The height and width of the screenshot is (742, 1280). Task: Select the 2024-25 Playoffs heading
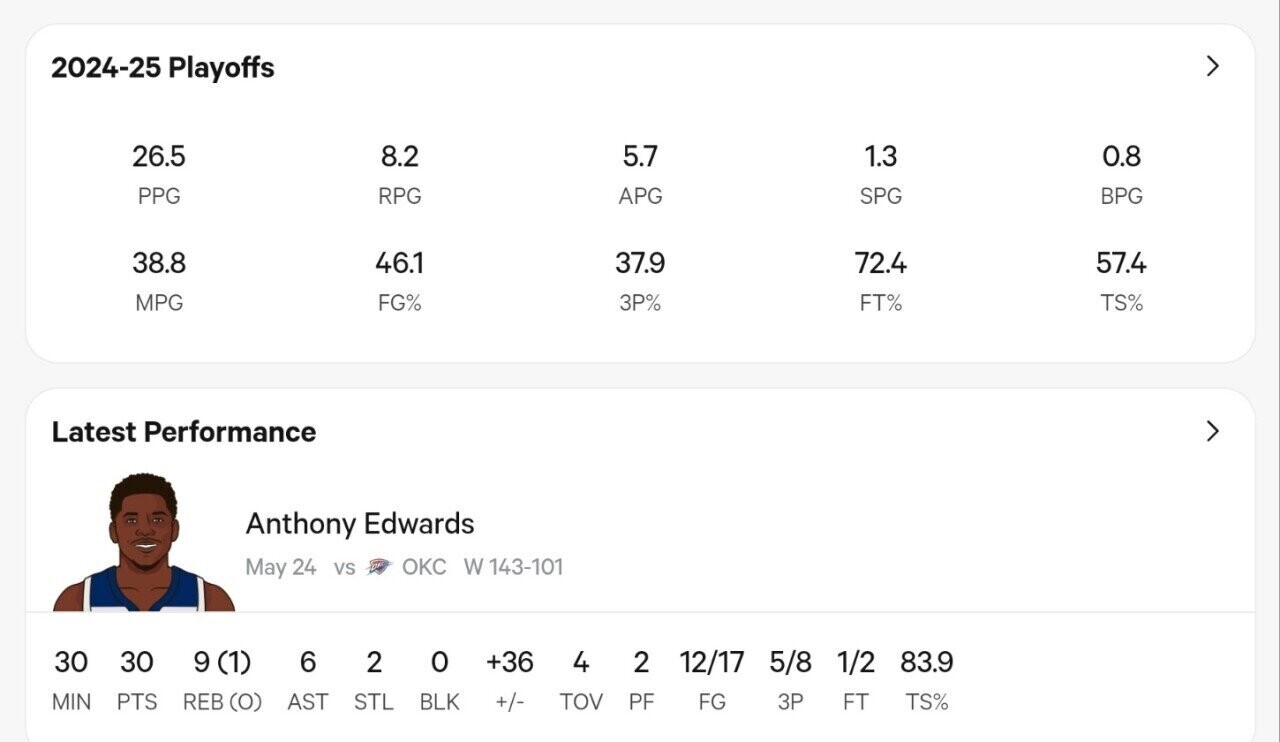pyautogui.click(x=163, y=68)
